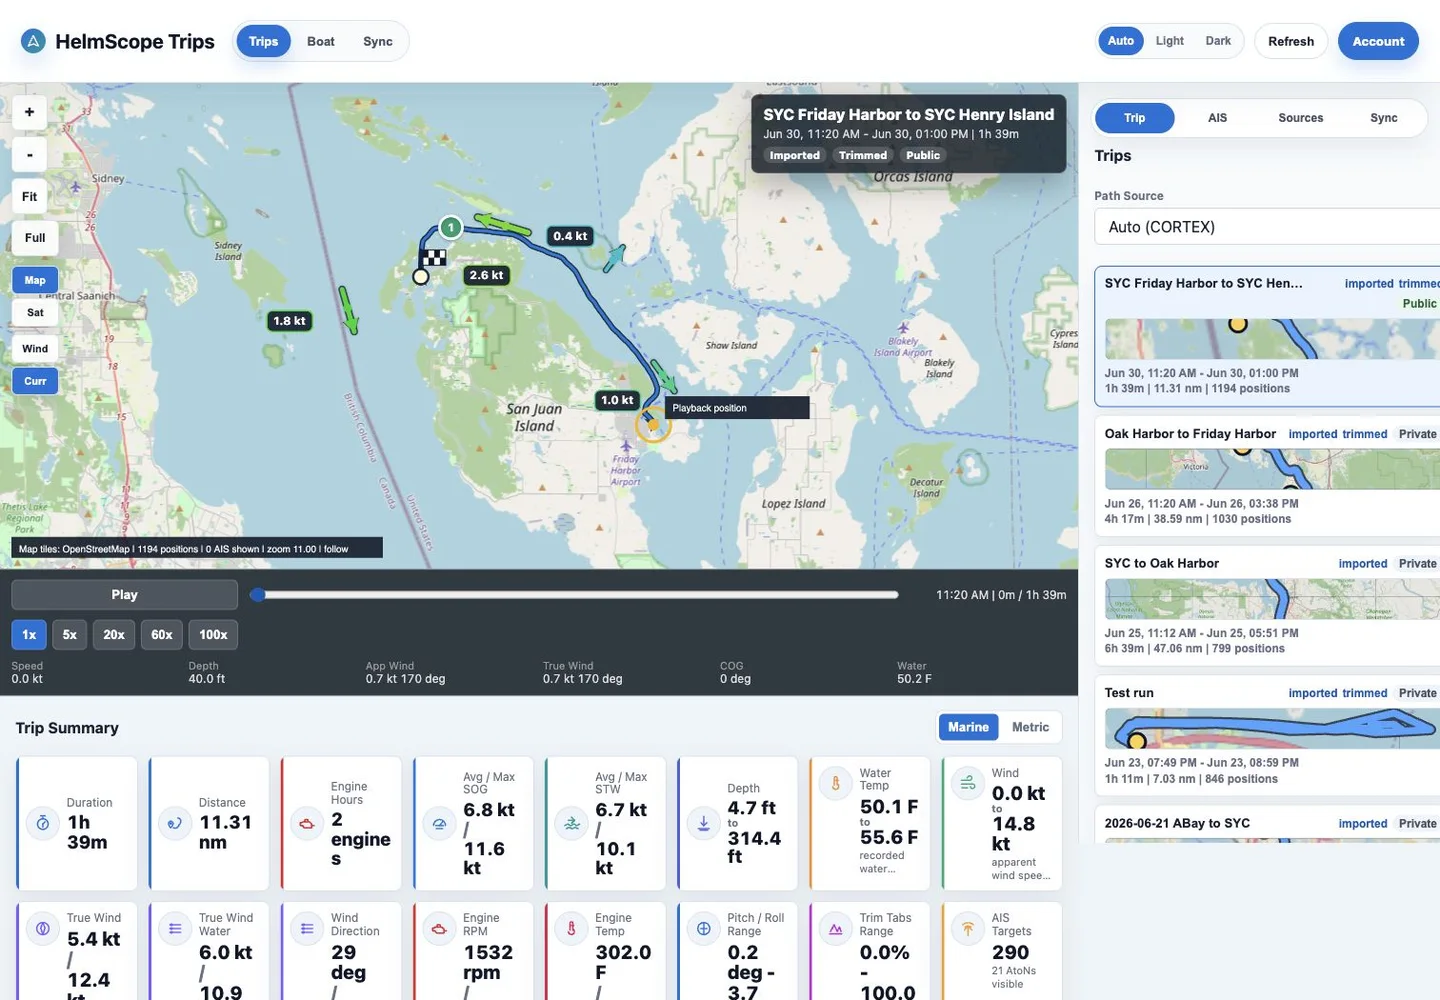Click the orange playback position marker
This screenshot has width=1440, height=1000.
pyautogui.click(x=653, y=424)
